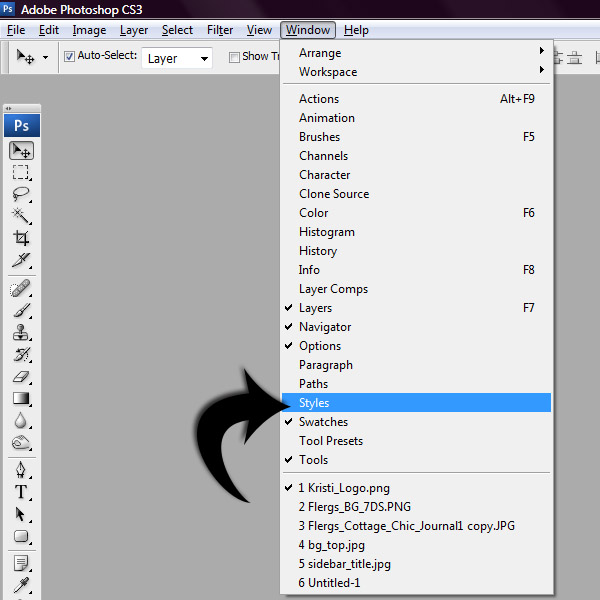The height and width of the screenshot is (600, 600).
Task: Show the Channels panel
Action: [416, 156]
